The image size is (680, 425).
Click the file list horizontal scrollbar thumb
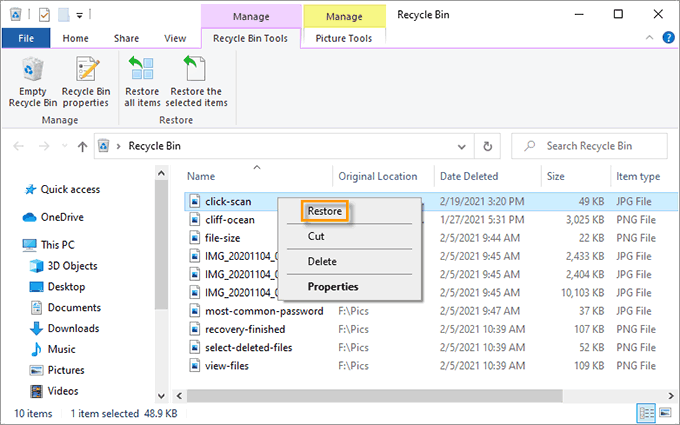point(375,396)
